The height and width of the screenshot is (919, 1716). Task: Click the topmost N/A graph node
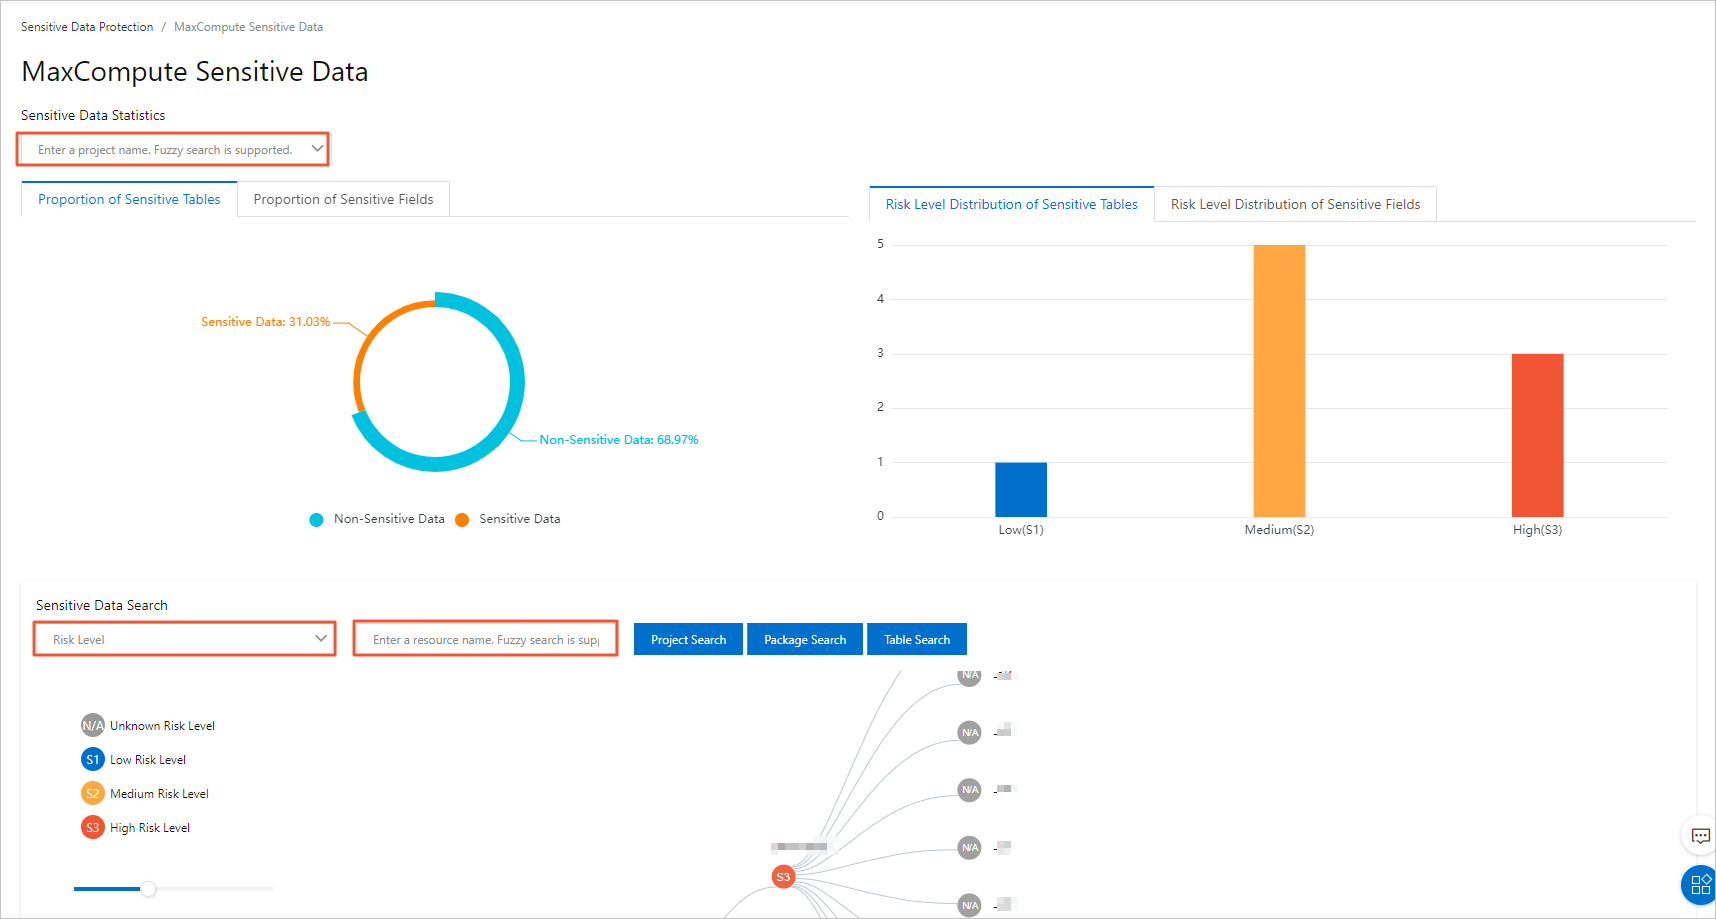969,676
